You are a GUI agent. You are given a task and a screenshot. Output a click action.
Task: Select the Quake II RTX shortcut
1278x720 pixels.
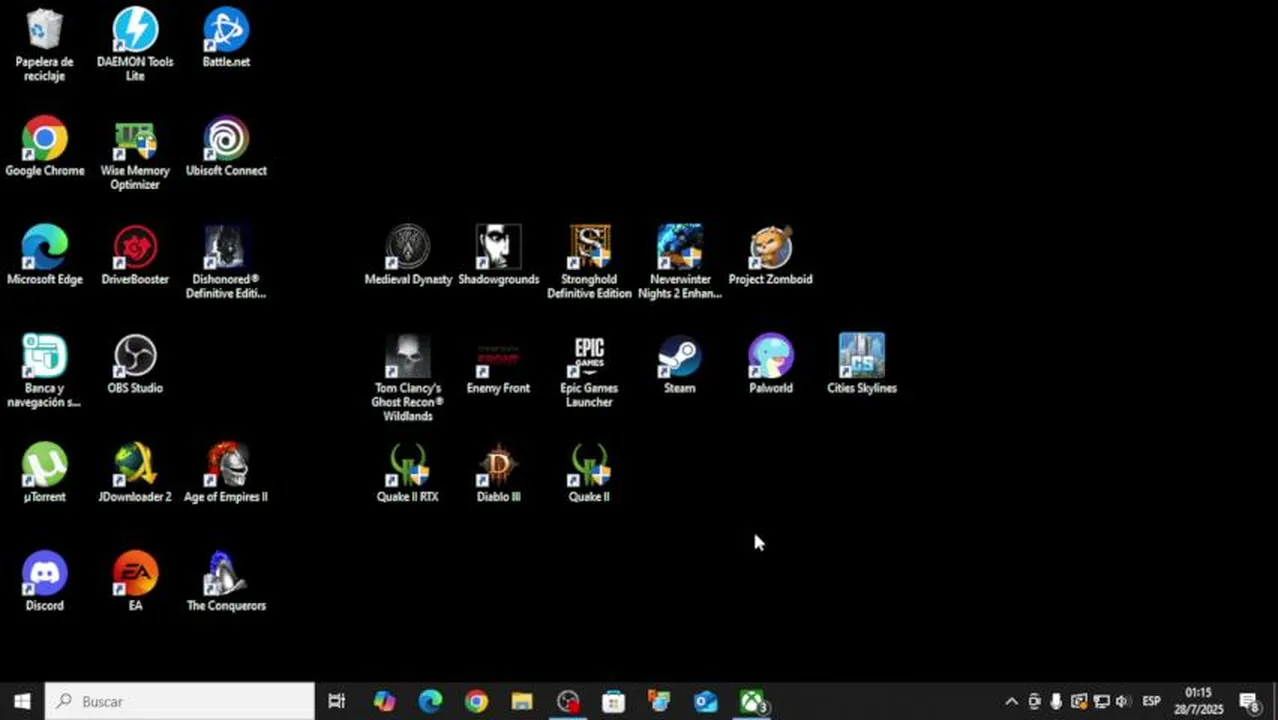[408, 473]
